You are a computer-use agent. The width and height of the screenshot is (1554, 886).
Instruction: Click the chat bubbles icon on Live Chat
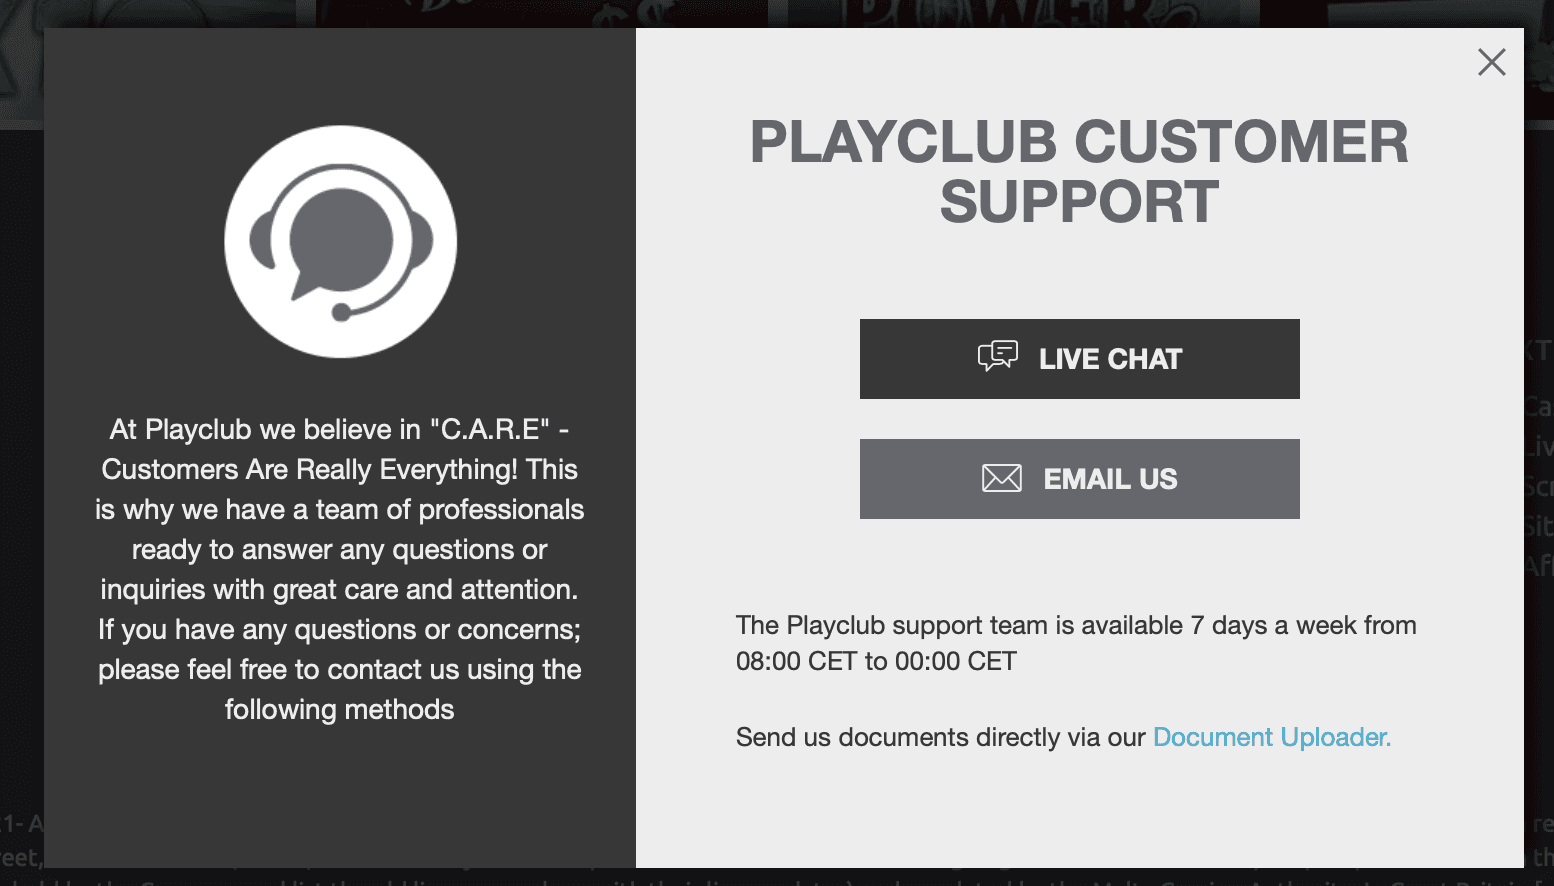point(997,356)
